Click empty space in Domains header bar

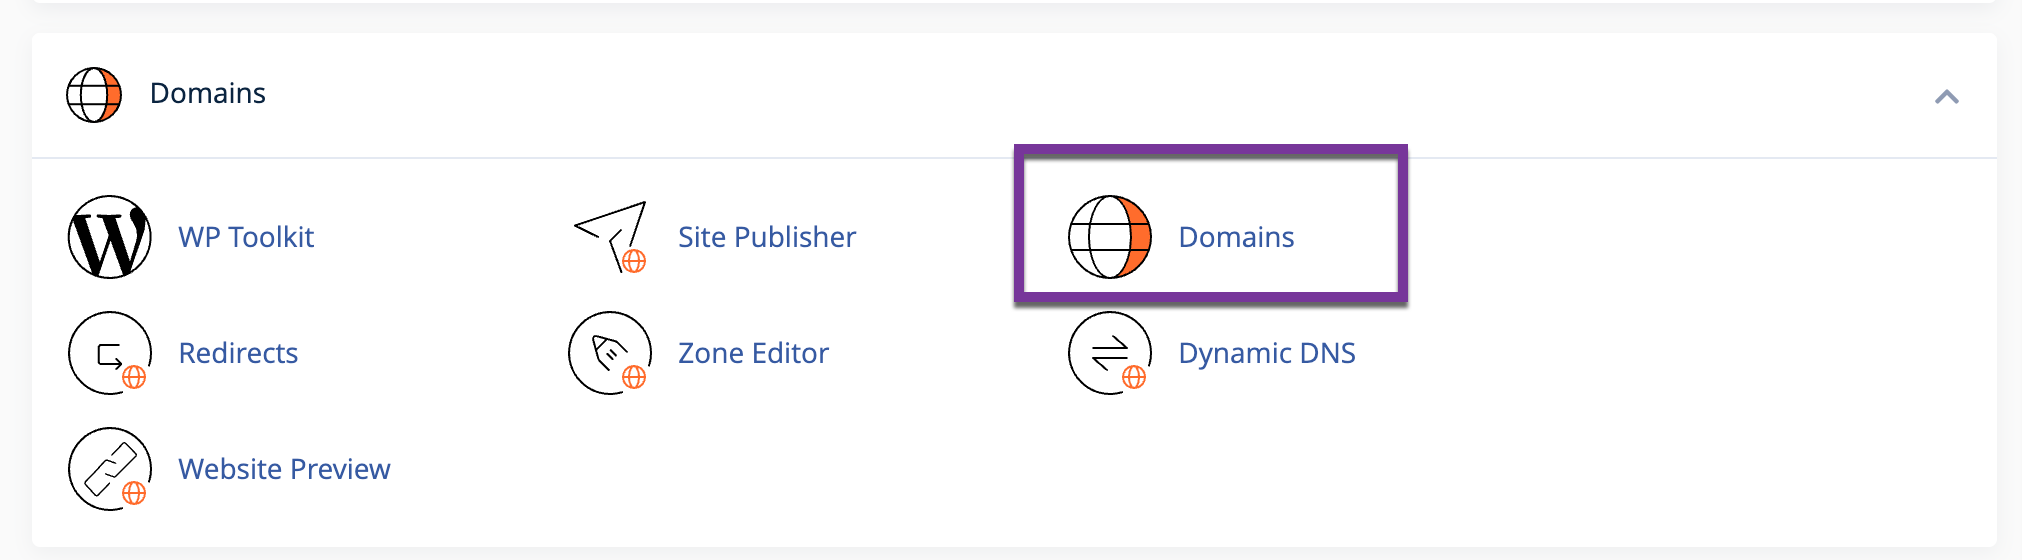[x=1000, y=95]
